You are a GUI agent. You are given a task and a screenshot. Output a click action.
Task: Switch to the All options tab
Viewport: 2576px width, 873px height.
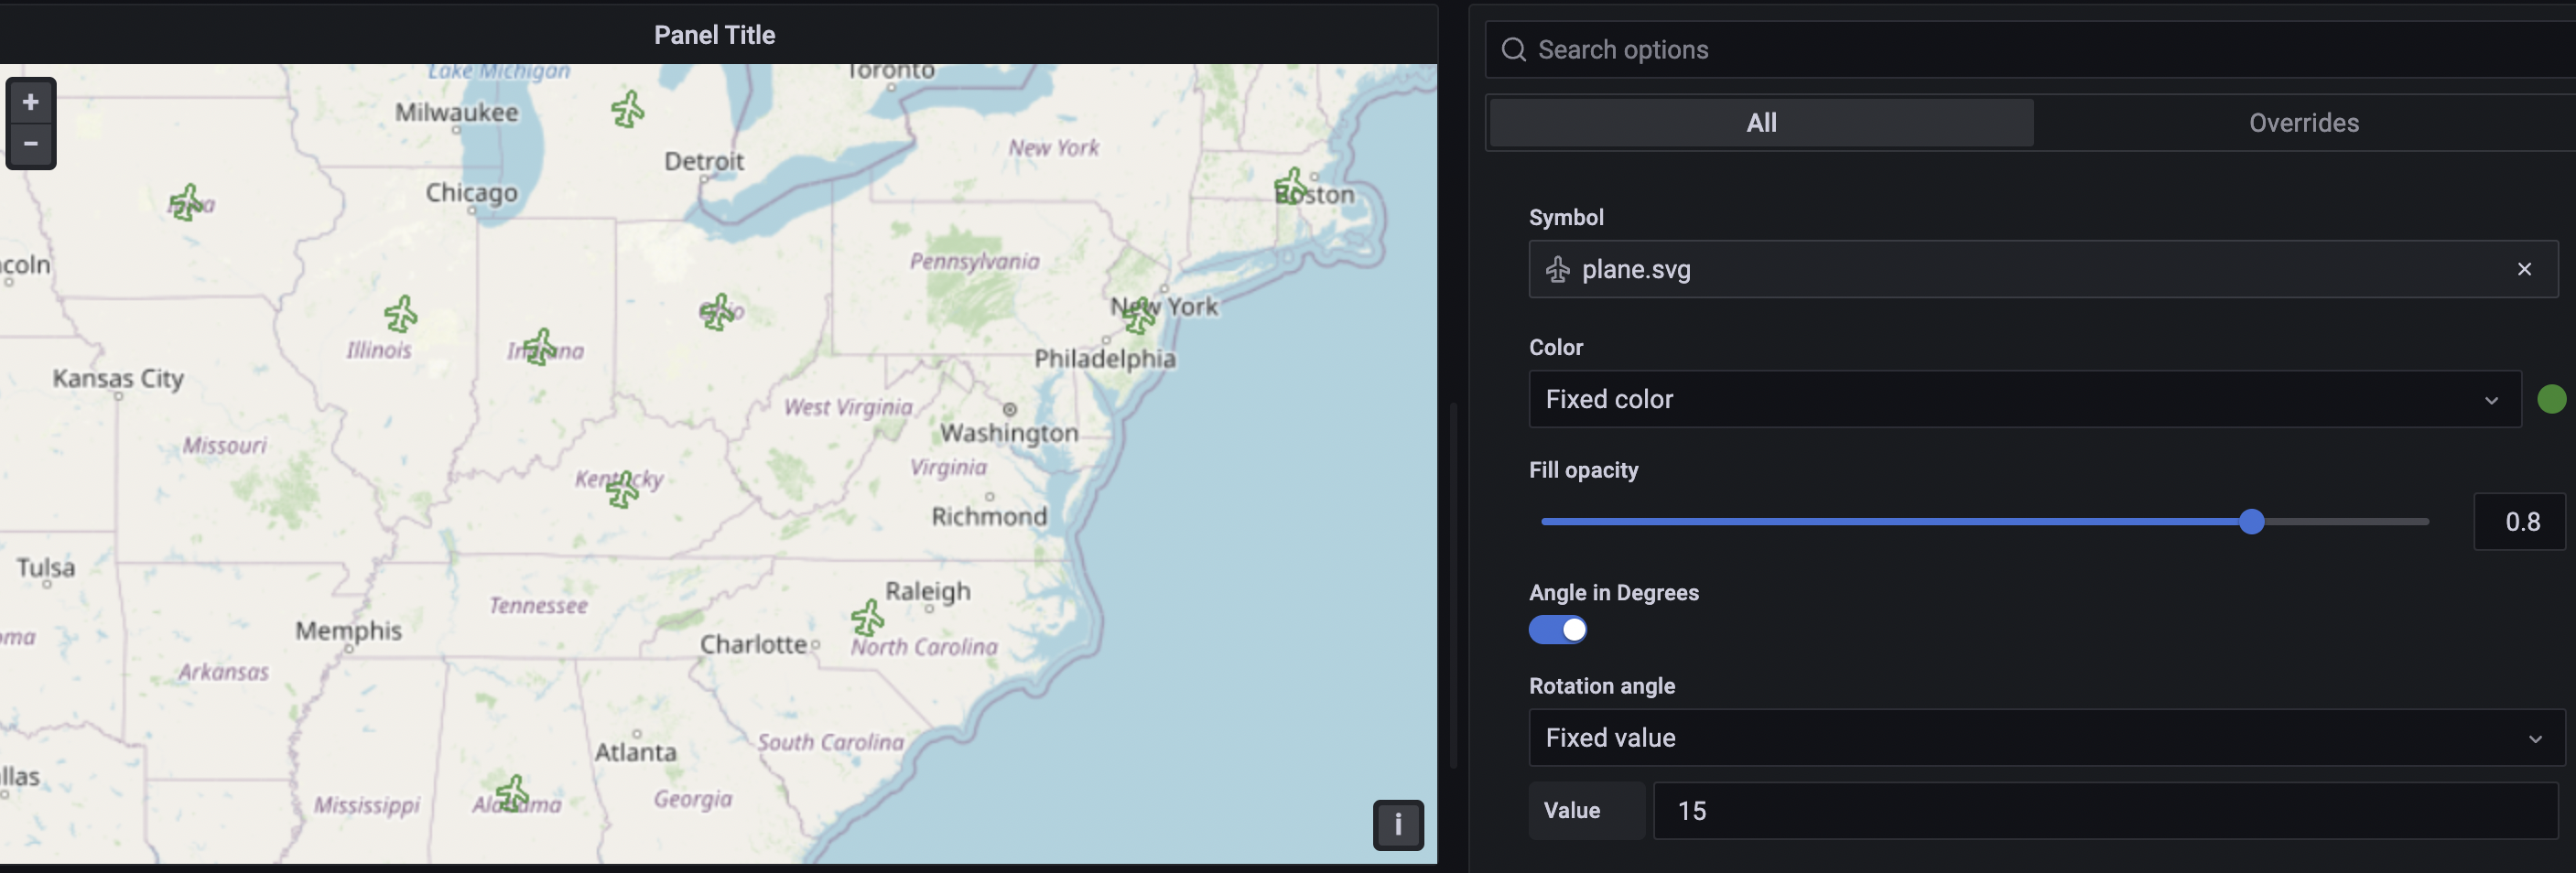pyautogui.click(x=1761, y=122)
